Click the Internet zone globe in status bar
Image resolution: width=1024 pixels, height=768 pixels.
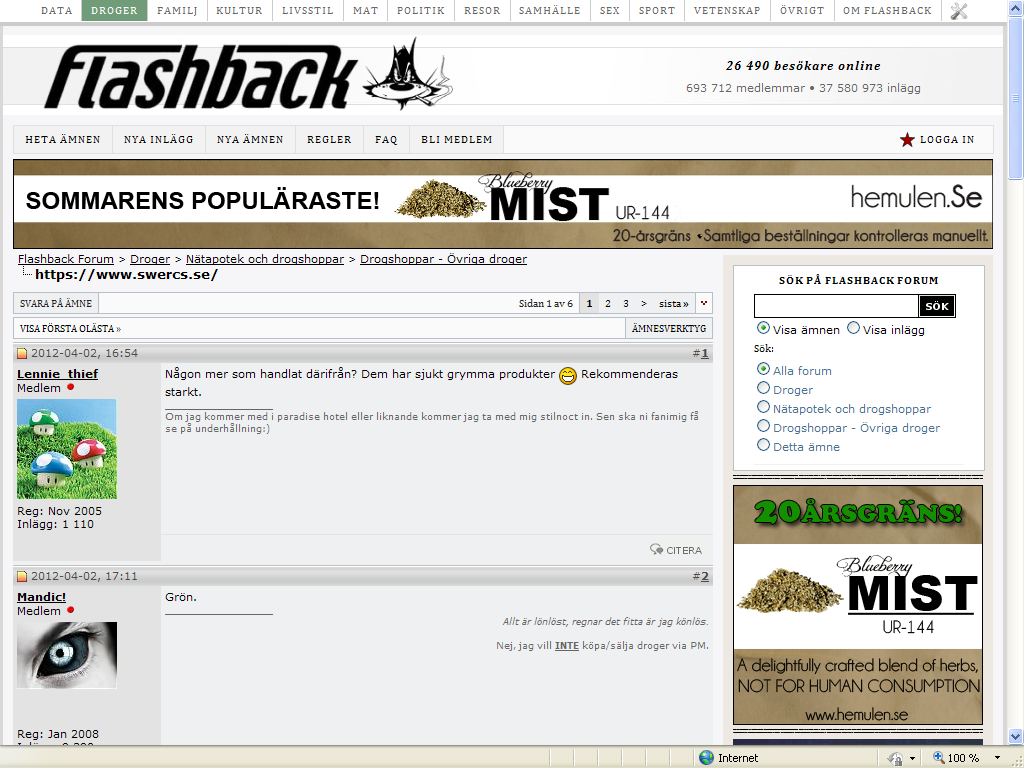click(x=707, y=758)
